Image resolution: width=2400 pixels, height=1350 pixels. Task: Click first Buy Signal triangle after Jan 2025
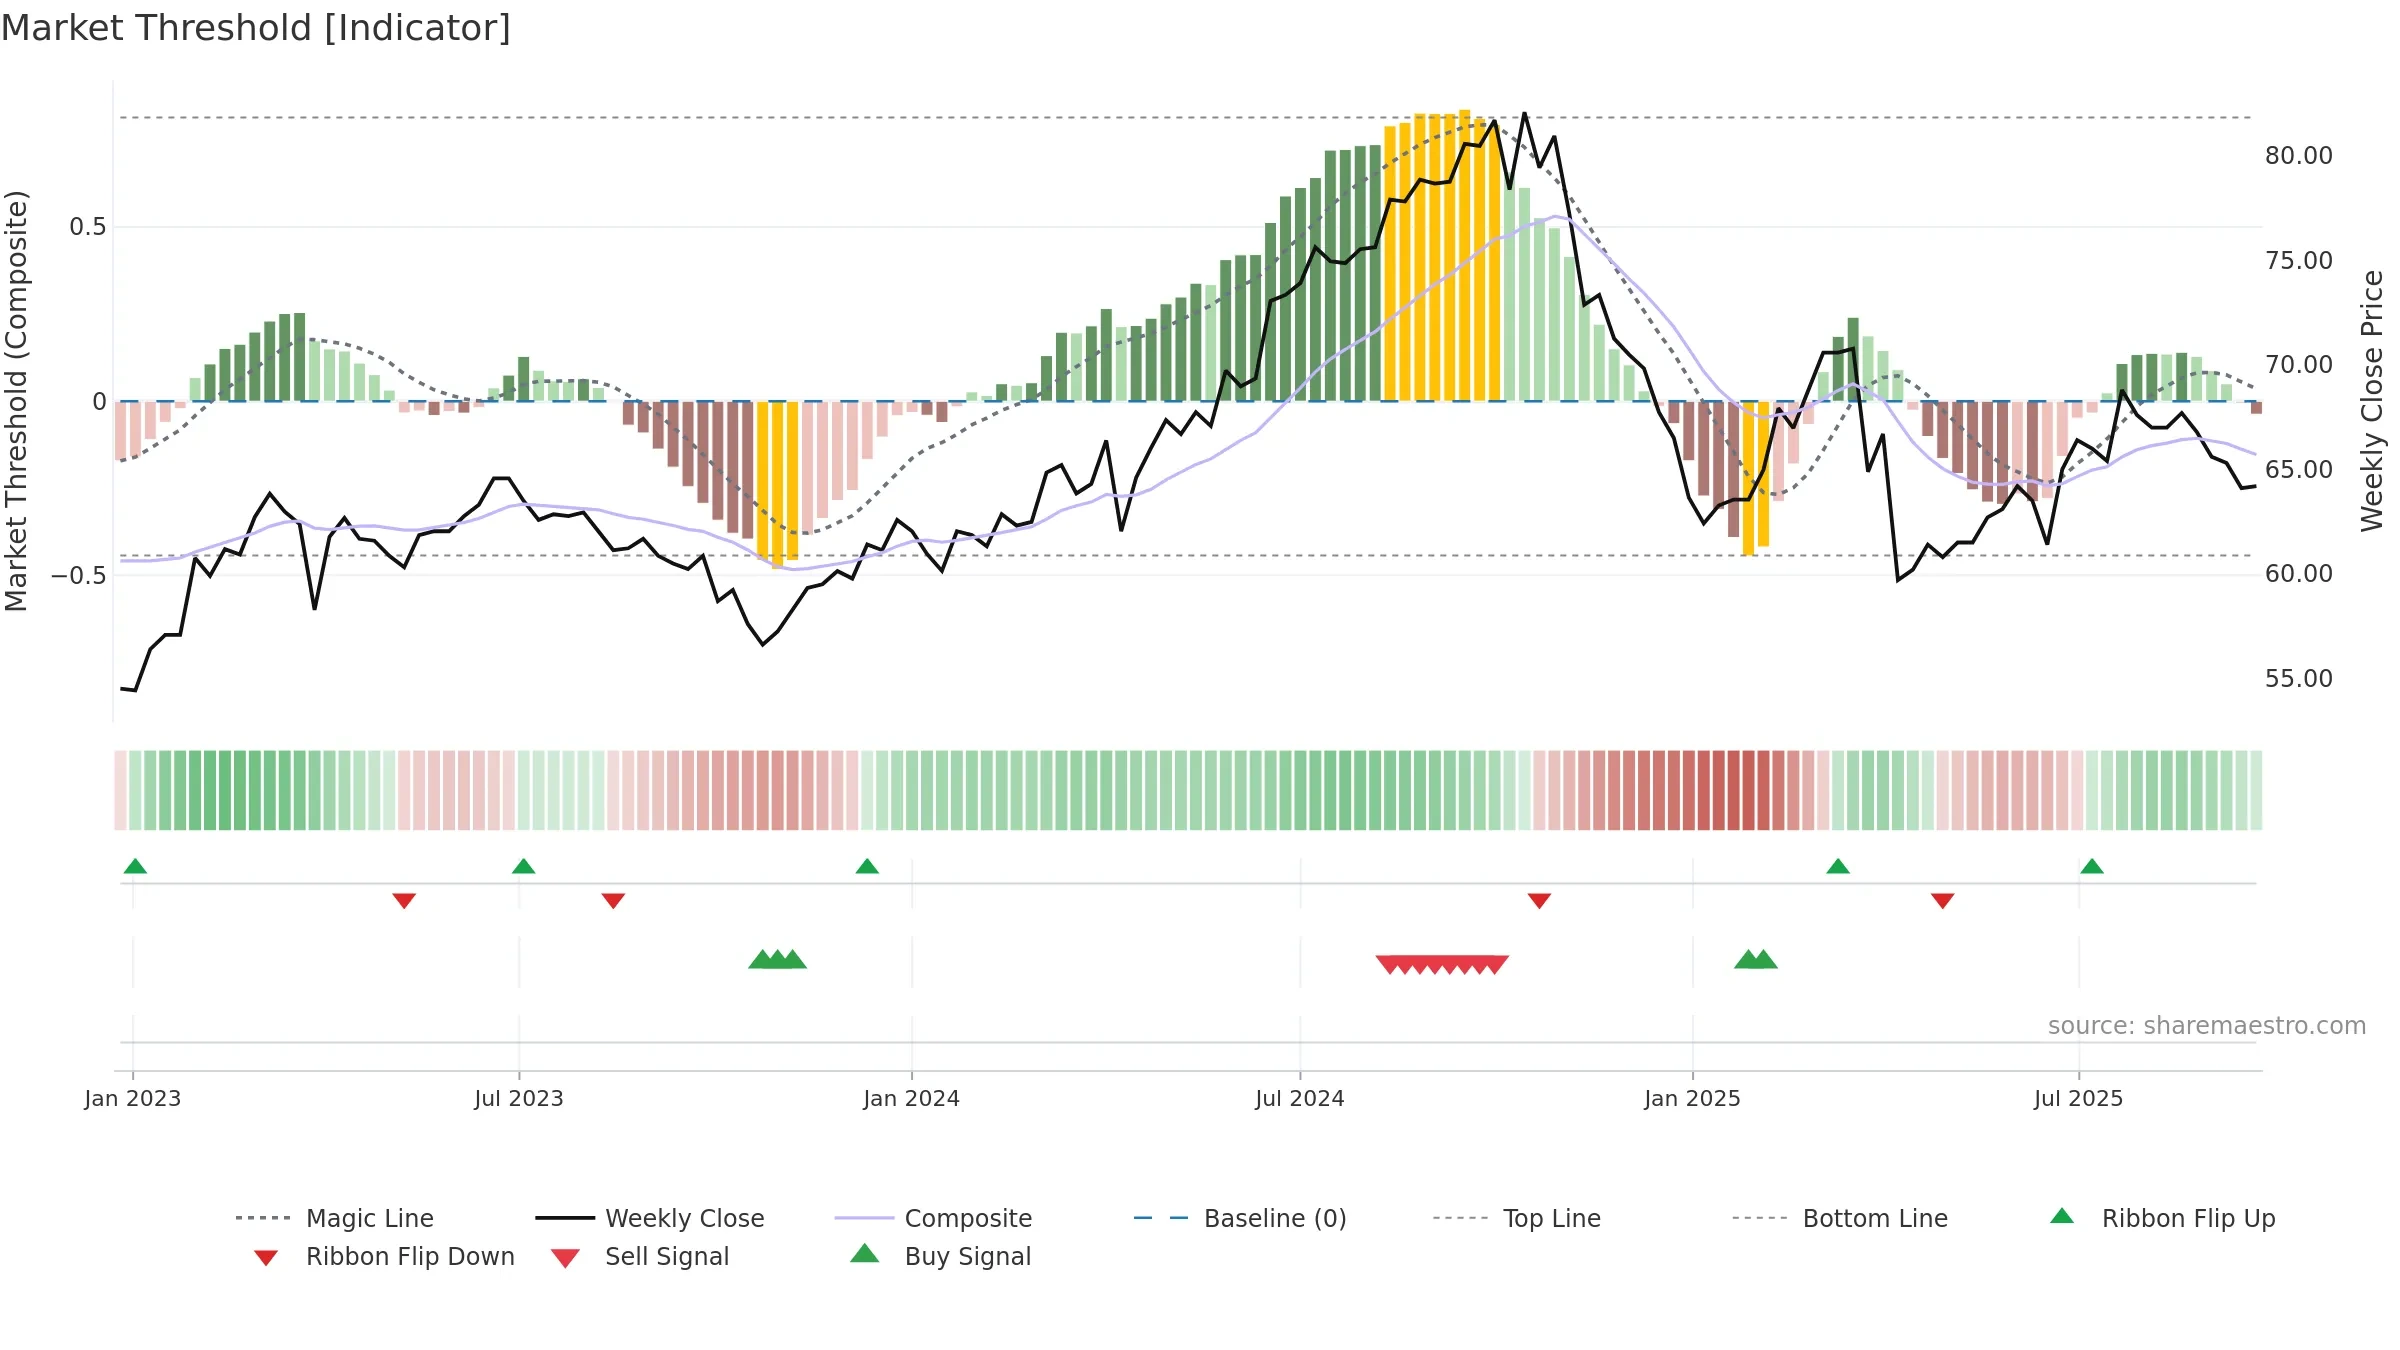[x=1747, y=959]
